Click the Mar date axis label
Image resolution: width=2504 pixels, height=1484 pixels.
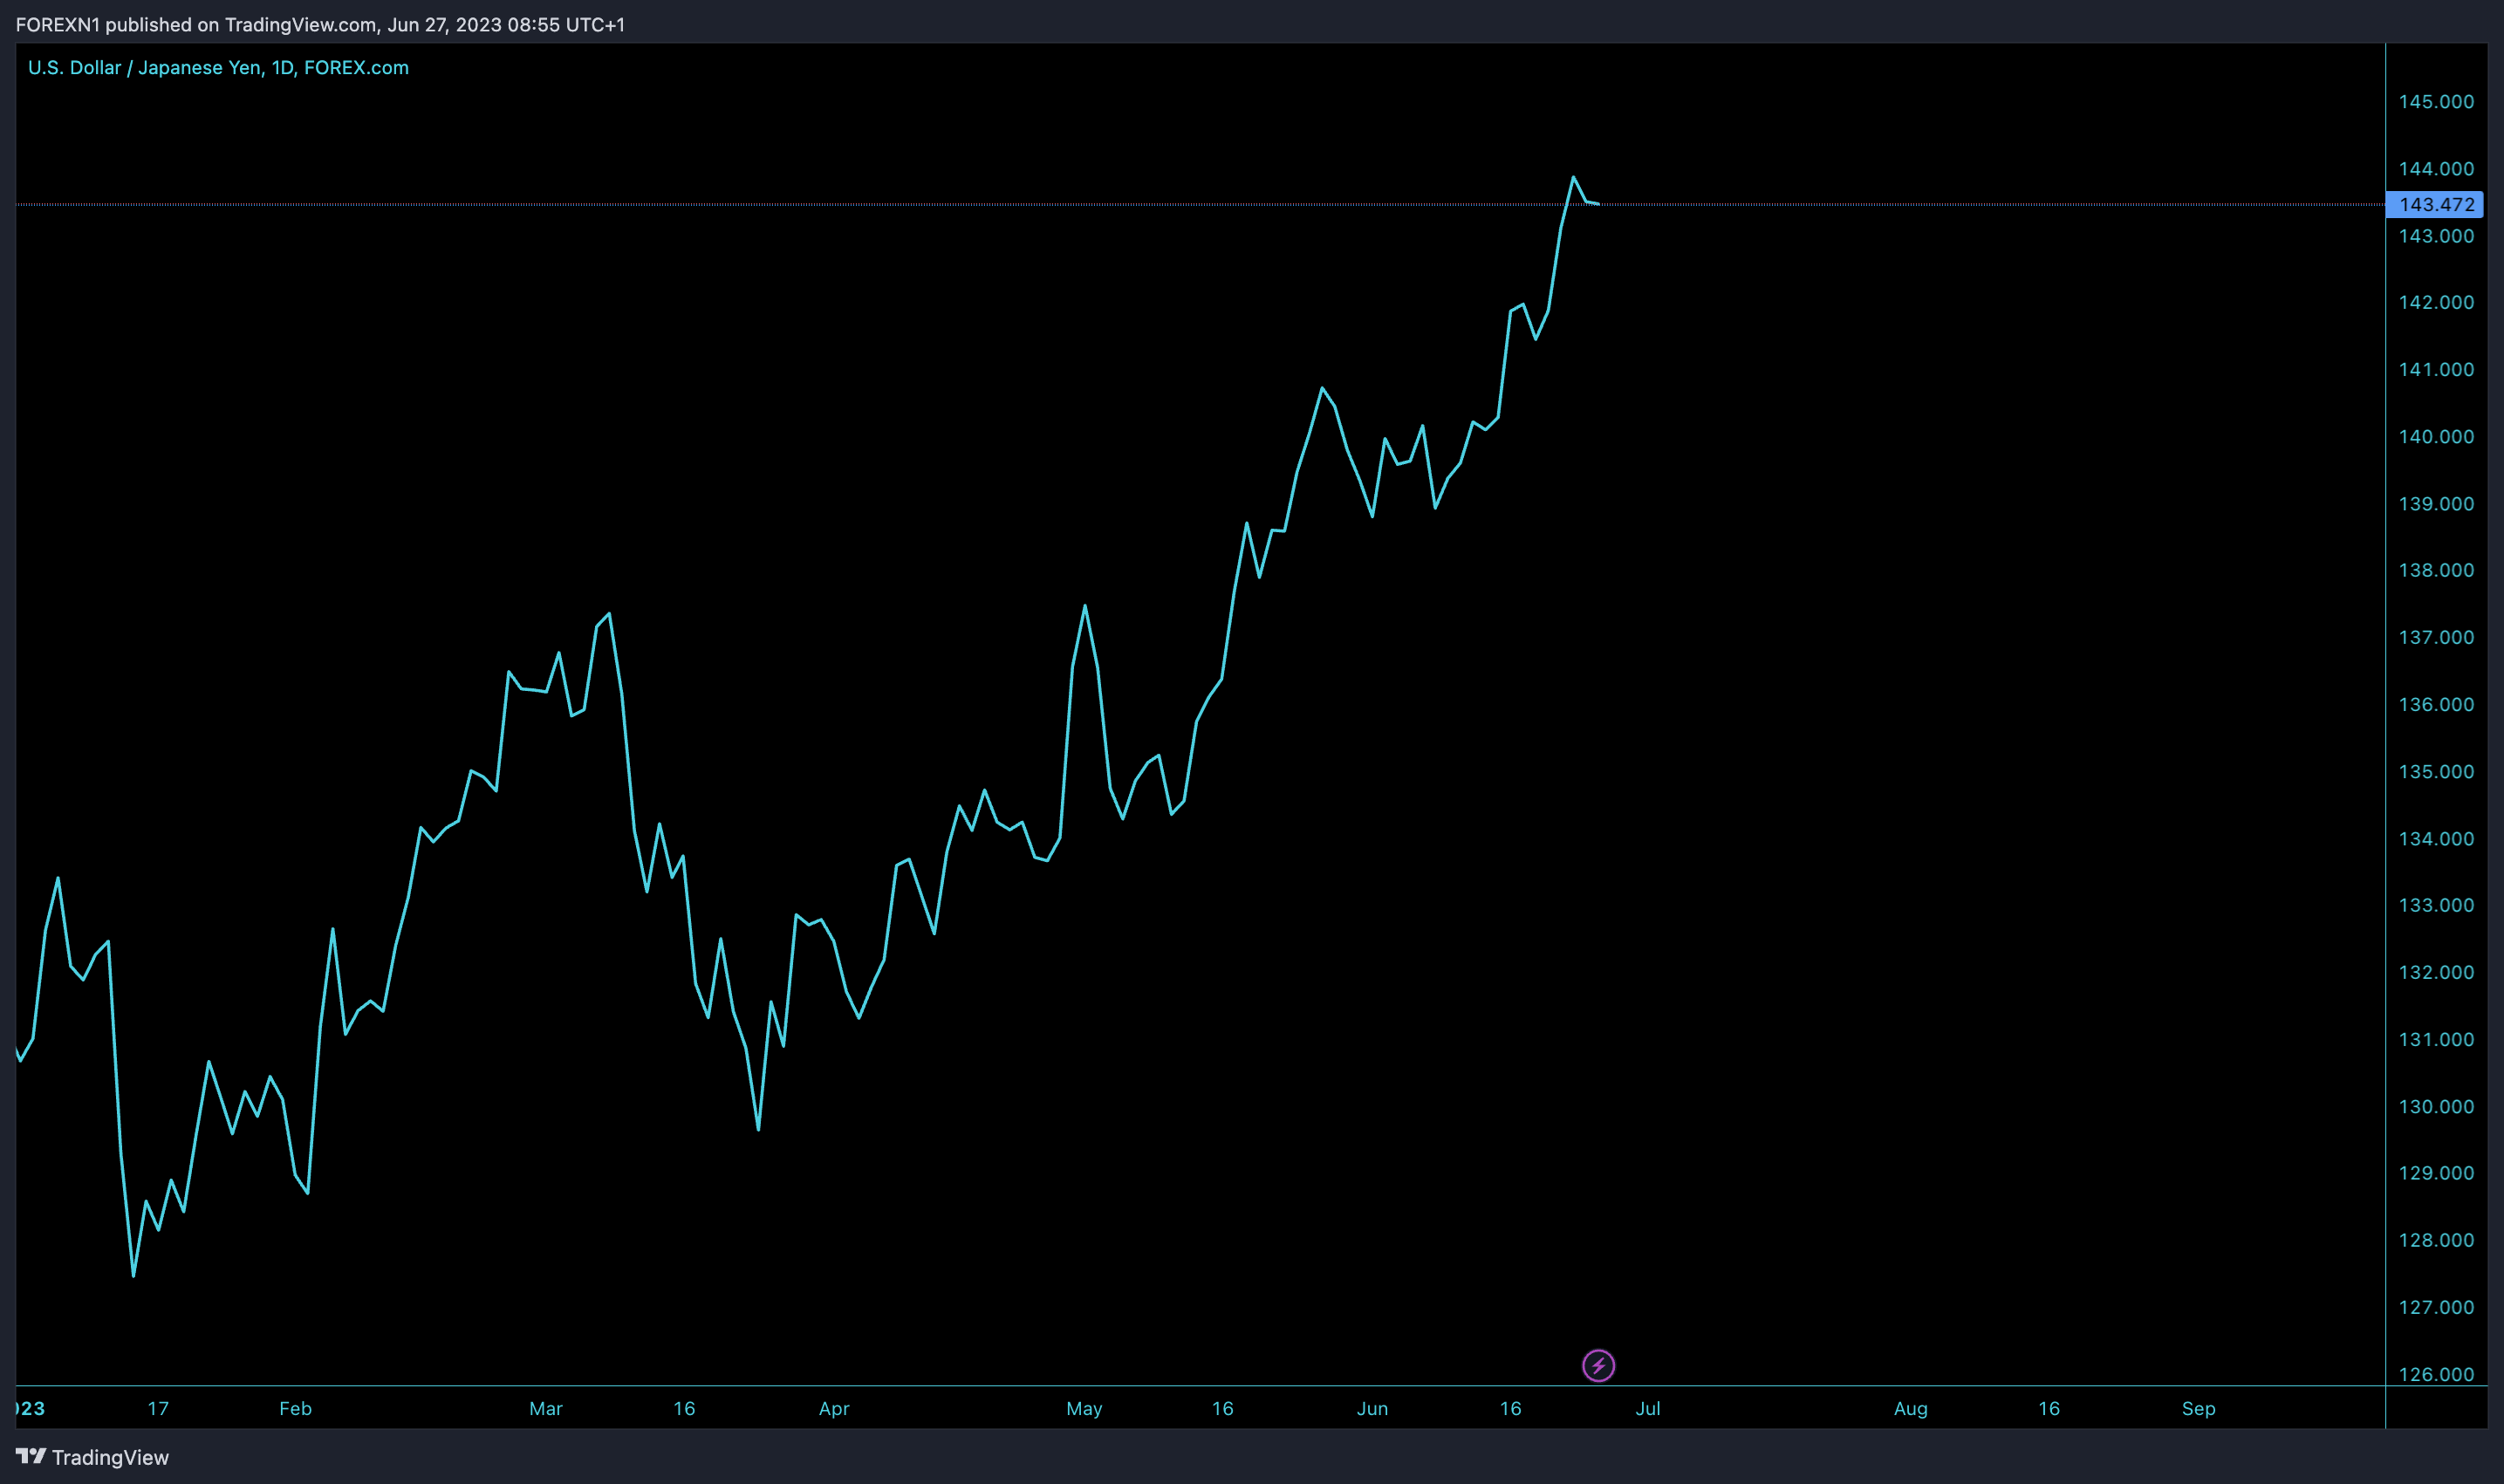546,1408
